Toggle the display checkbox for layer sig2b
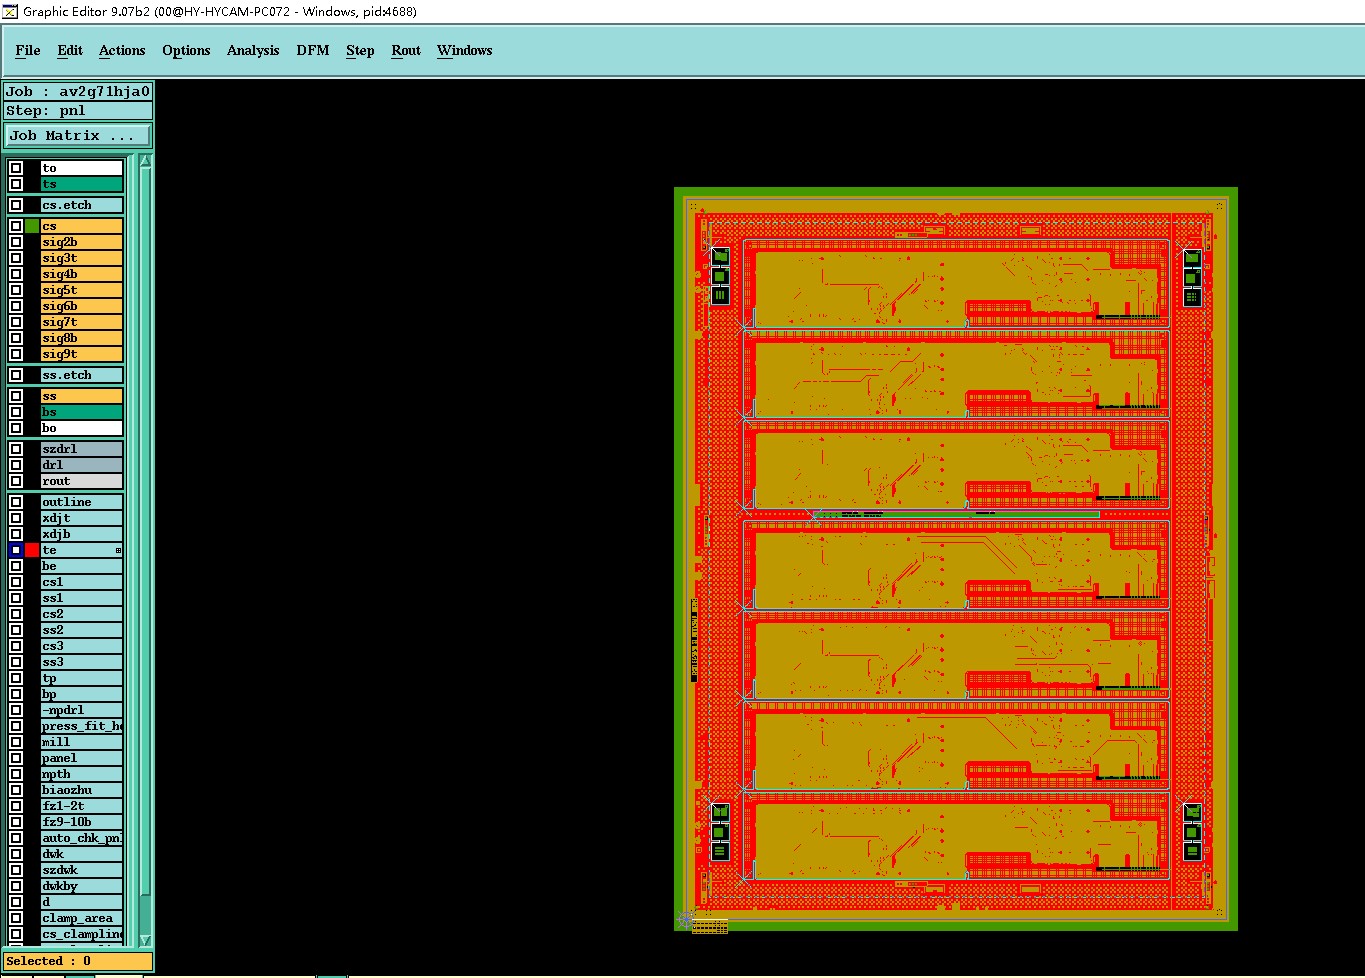 [x=16, y=242]
